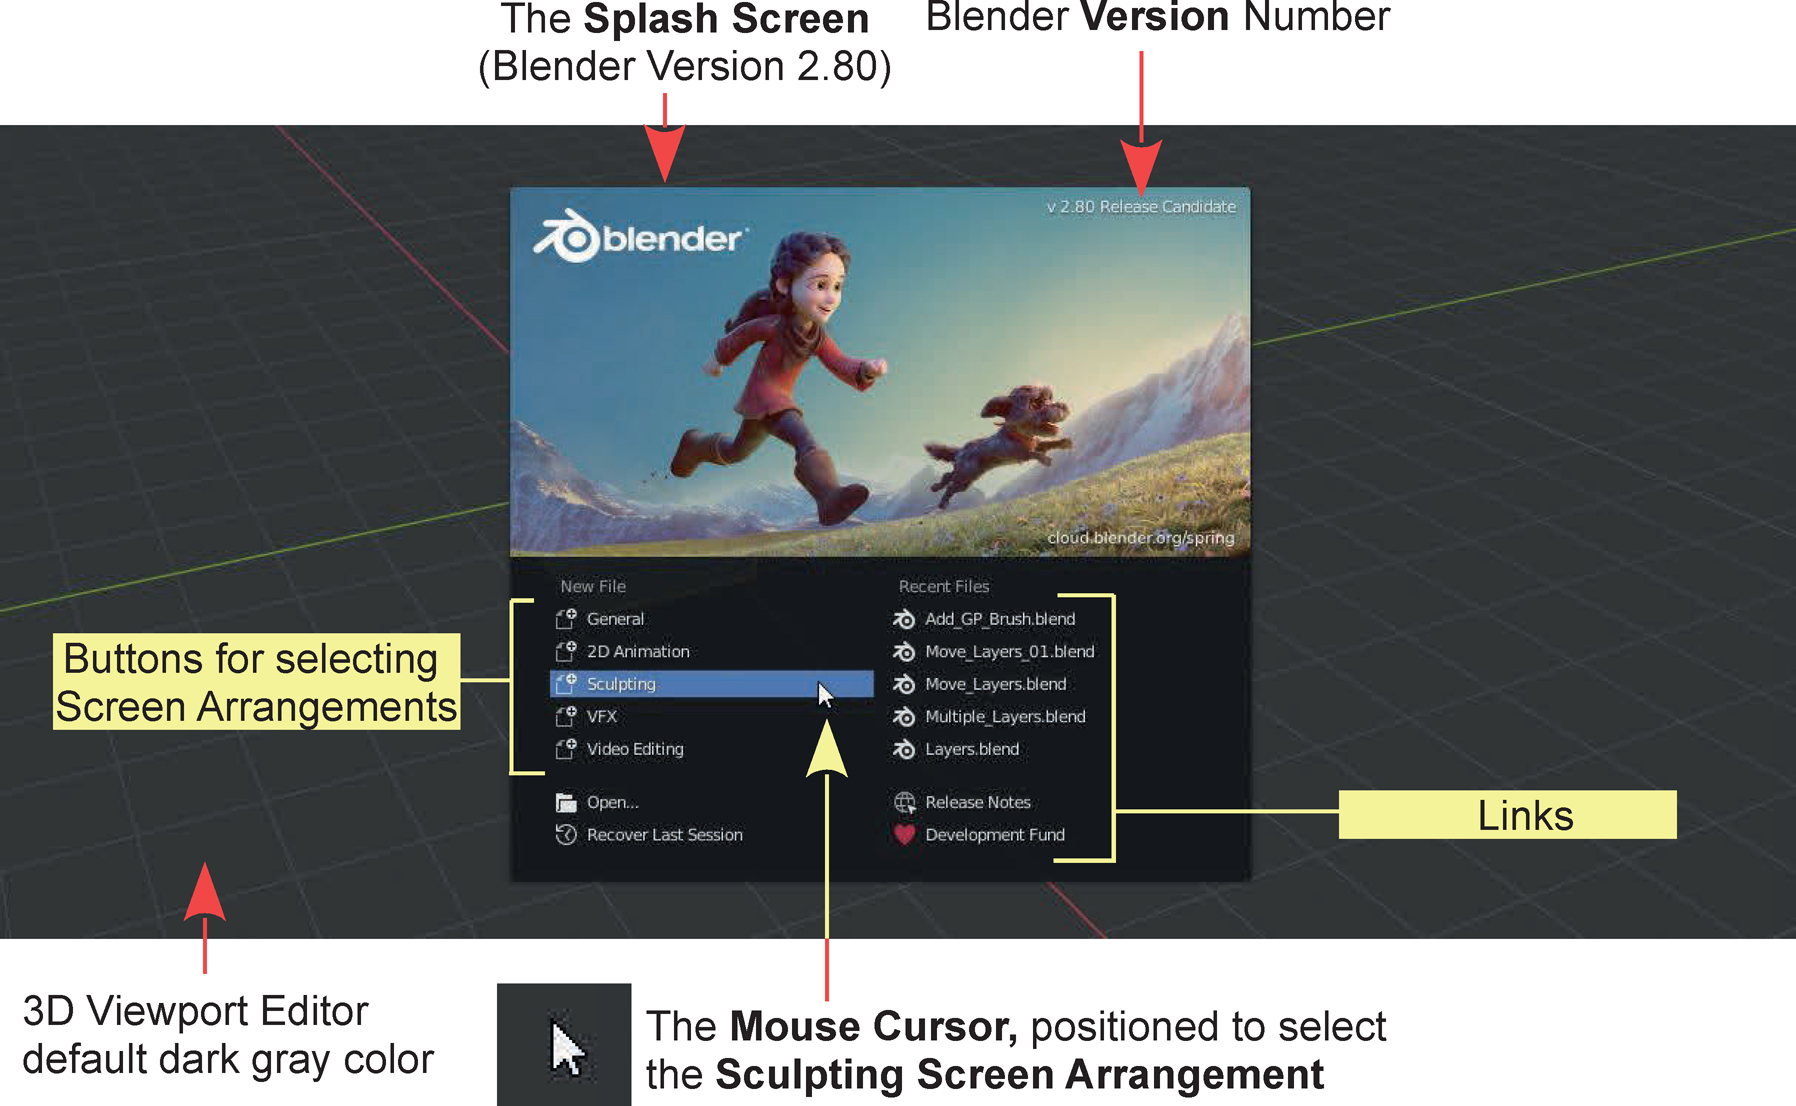Image resolution: width=1796 pixels, height=1106 pixels.
Task: Click the Recover Last Session clock icon
Action: coord(566,835)
